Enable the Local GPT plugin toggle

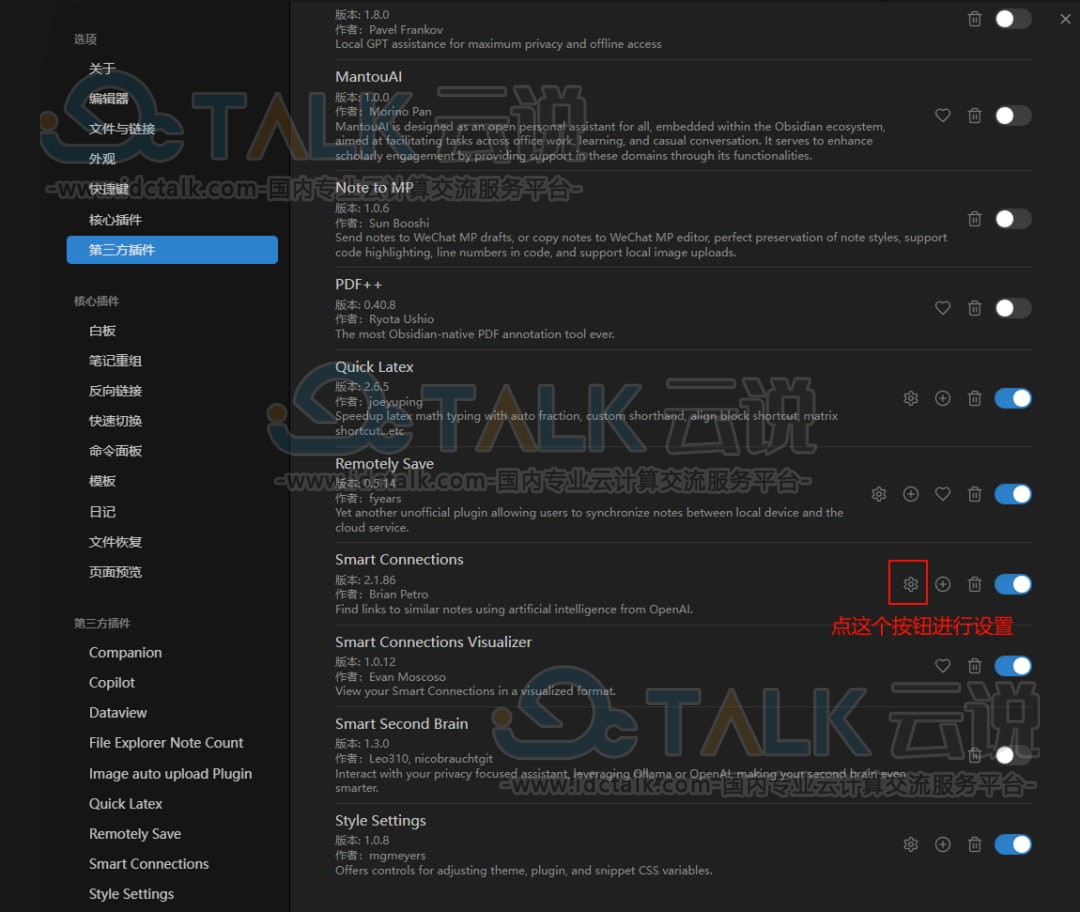click(1012, 19)
